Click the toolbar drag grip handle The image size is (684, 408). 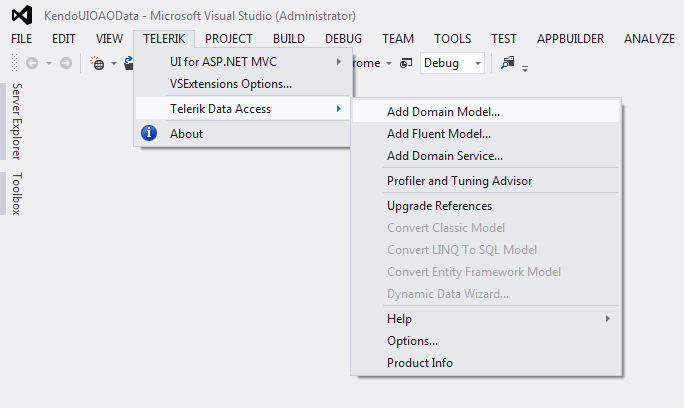pyautogui.click(x=14, y=63)
